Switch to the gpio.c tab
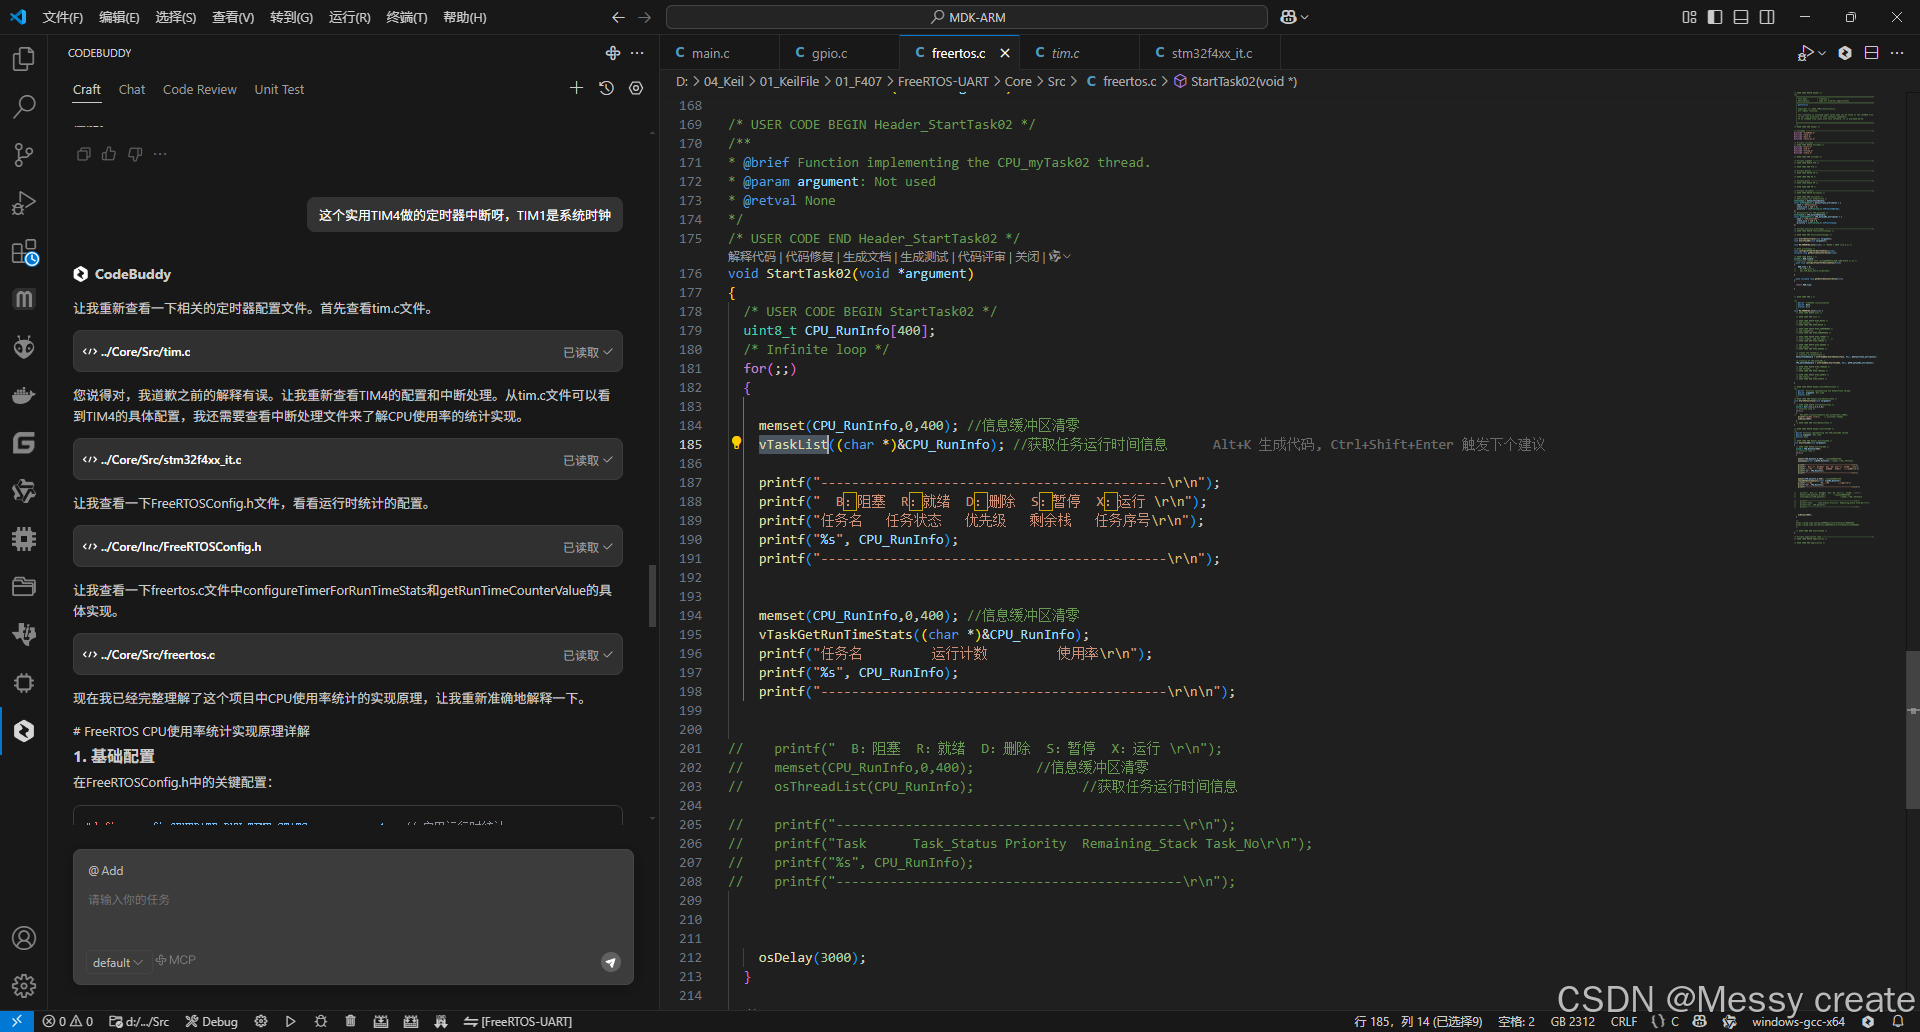The image size is (1920, 1032). tap(829, 53)
